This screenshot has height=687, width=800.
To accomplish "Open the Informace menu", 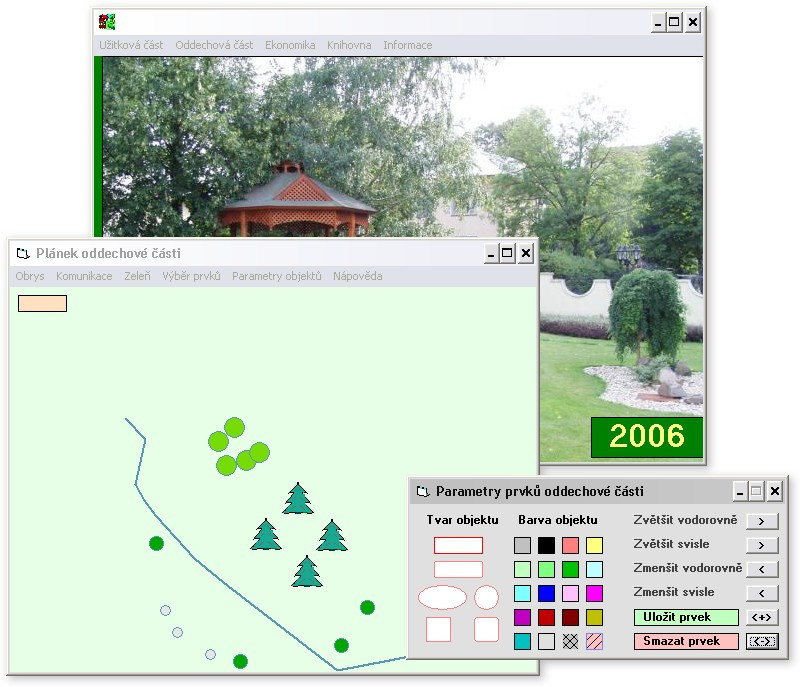I will point(408,45).
